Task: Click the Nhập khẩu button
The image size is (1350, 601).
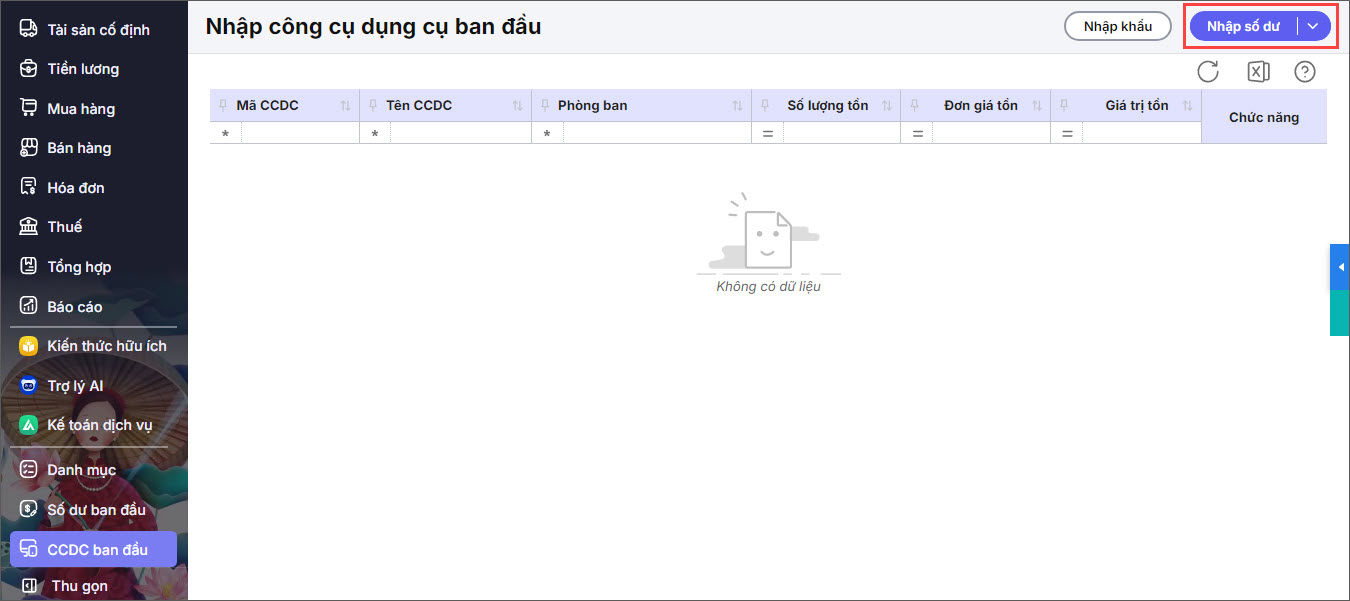Action: coord(1118,27)
